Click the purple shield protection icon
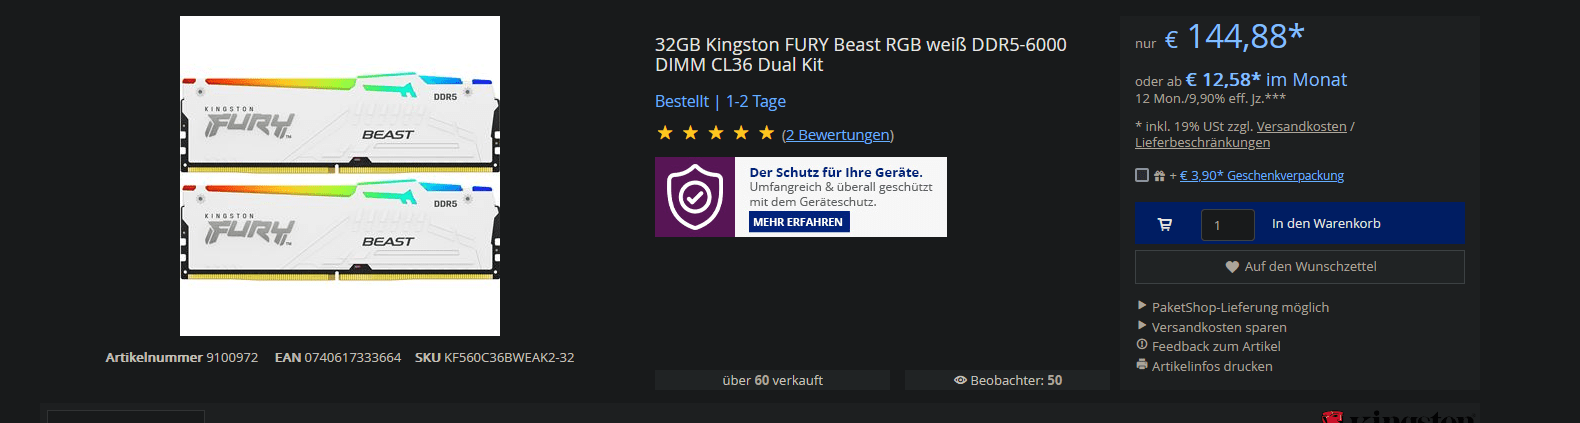 coord(695,197)
